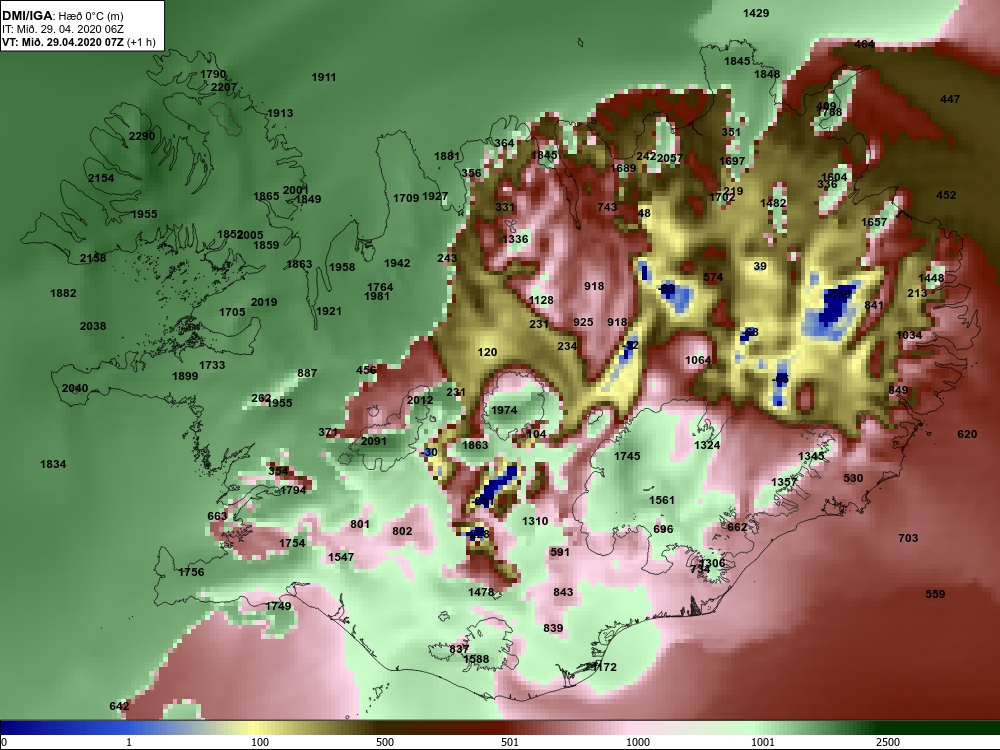Click the map value 1927
Screen dimensions: 1000x750
[435, 196]
